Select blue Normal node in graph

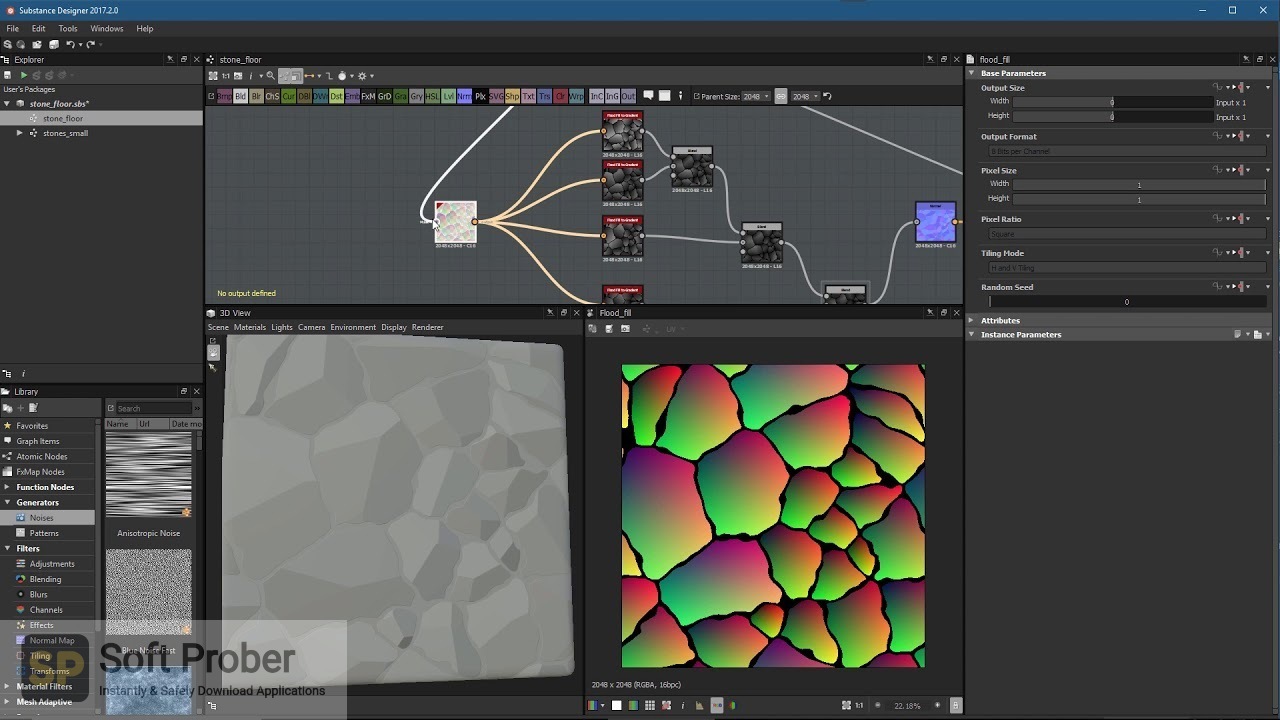[935, 223]
